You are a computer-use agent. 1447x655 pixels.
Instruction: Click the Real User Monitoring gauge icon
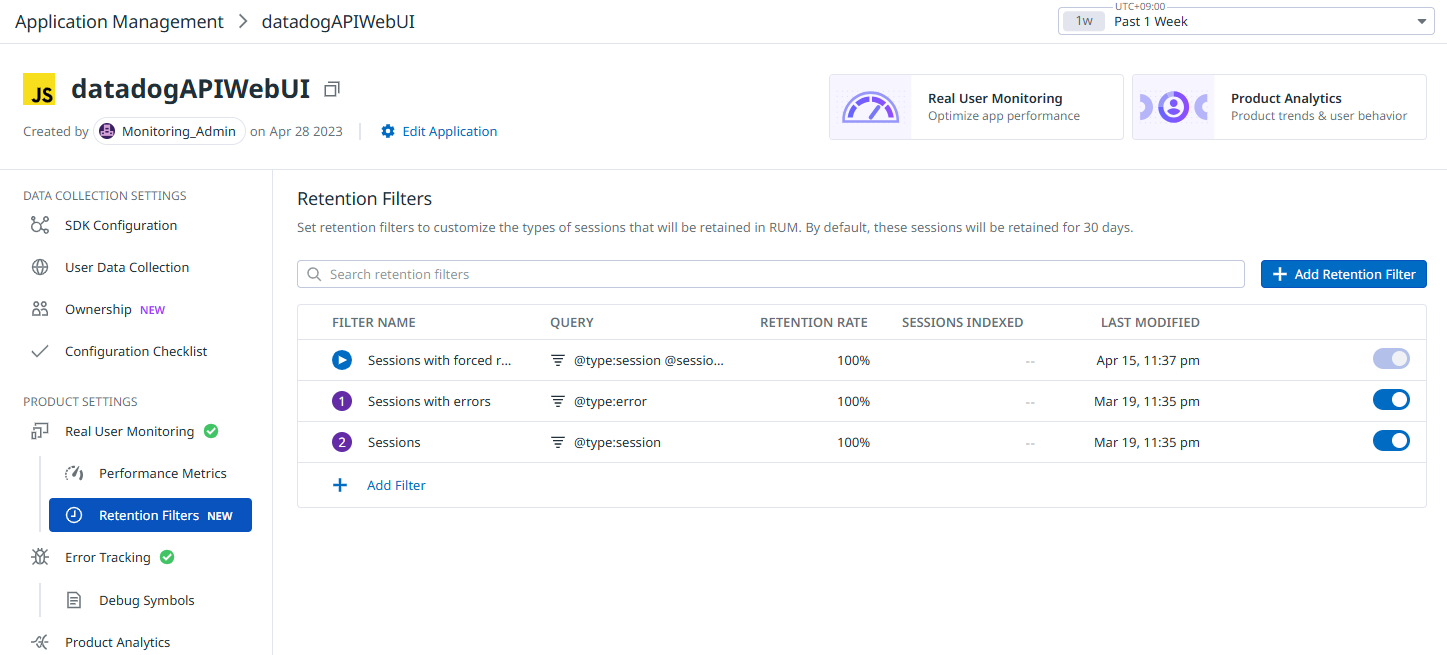870,107
